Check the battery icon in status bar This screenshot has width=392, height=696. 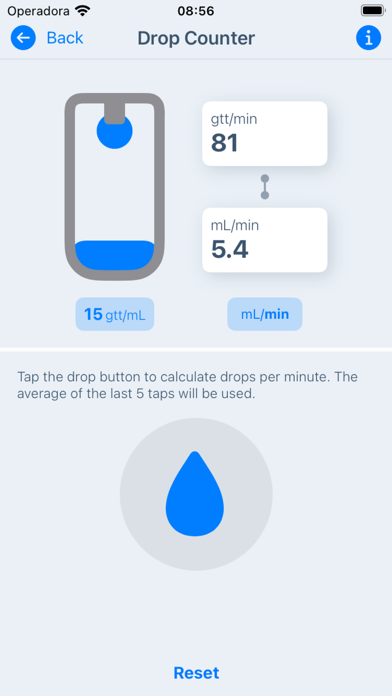pyautogui.click(x=372, y=11)
